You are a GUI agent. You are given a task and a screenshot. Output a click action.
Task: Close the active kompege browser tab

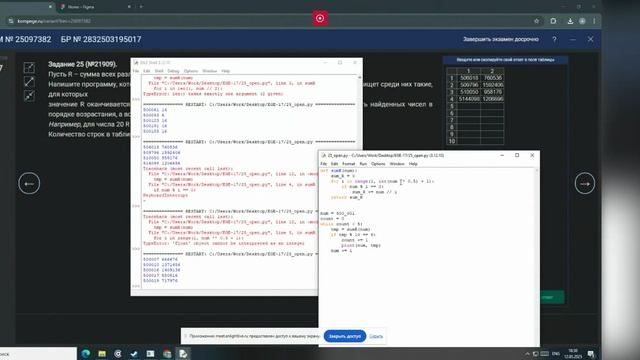[x=50, y=7]
